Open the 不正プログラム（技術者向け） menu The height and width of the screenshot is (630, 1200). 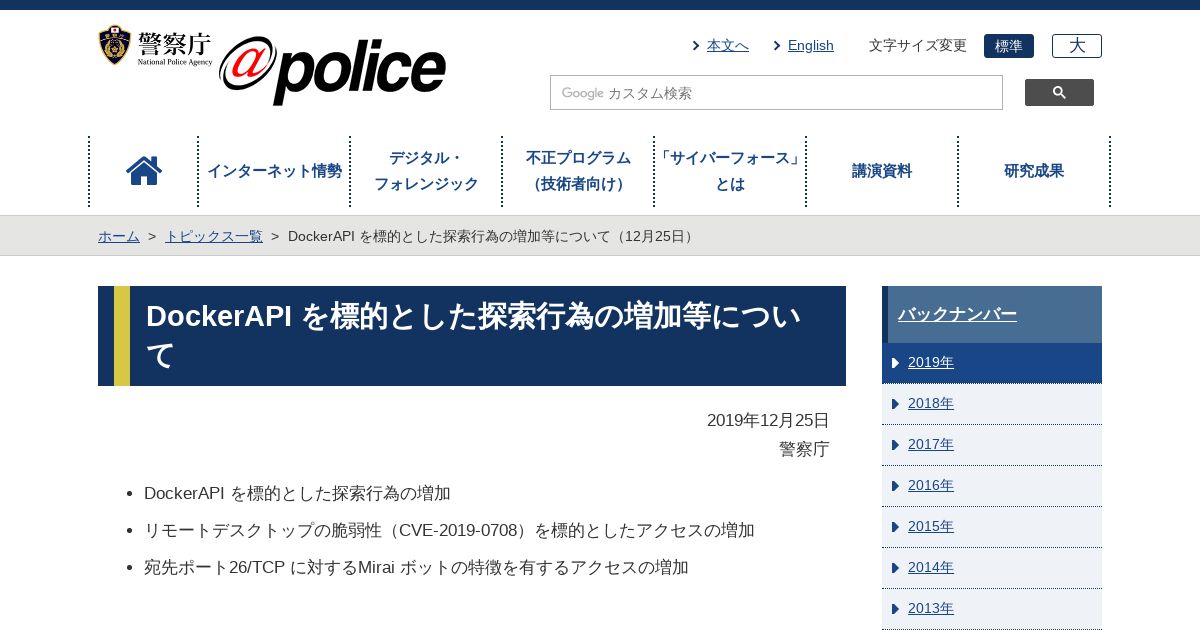[578, 171]
